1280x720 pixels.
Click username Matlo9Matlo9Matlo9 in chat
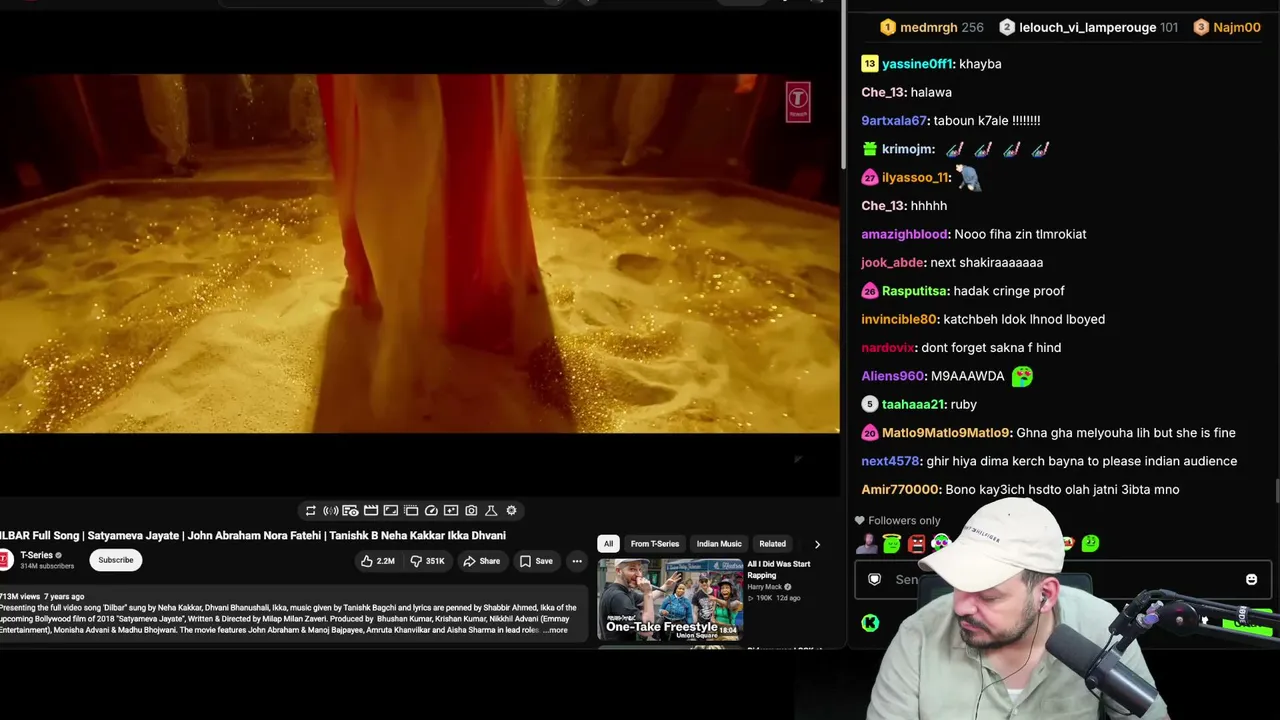(x=945, y=433)
